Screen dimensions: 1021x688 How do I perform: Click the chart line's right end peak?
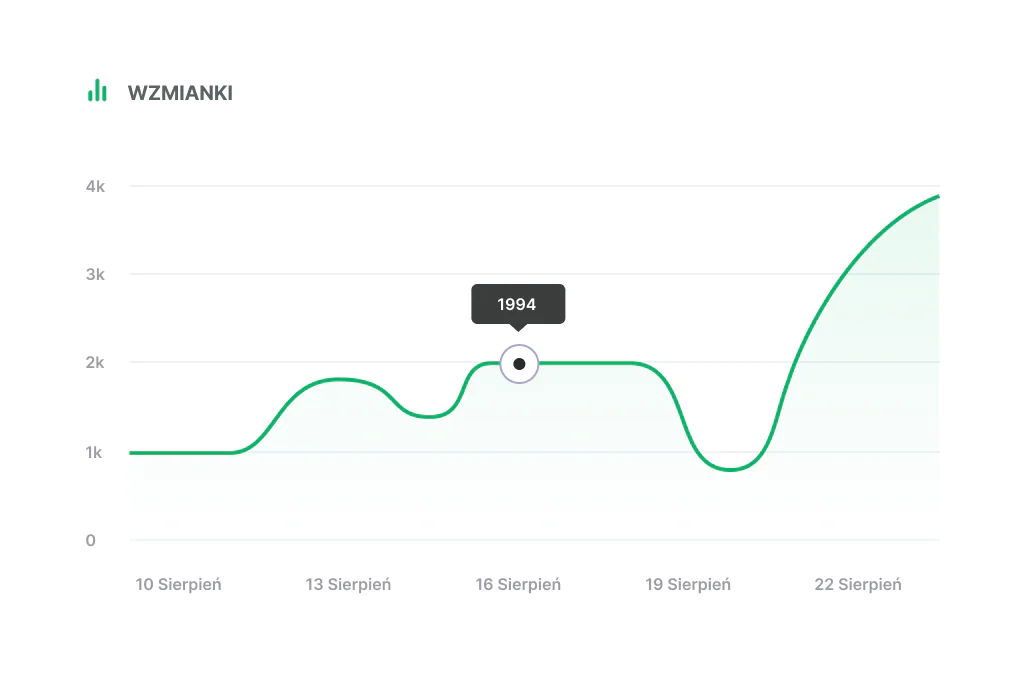point(937,197)
